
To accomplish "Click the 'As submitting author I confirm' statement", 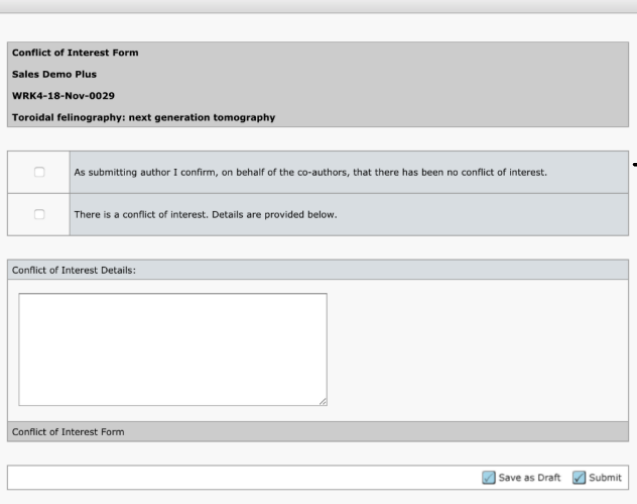I will 310,172.
